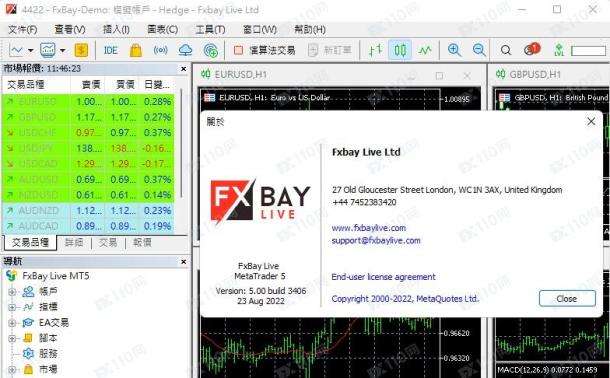Screen dimensions: 610x378
Task: Select the EURUSD row in Market Watch
Action: tap(88, 102)
